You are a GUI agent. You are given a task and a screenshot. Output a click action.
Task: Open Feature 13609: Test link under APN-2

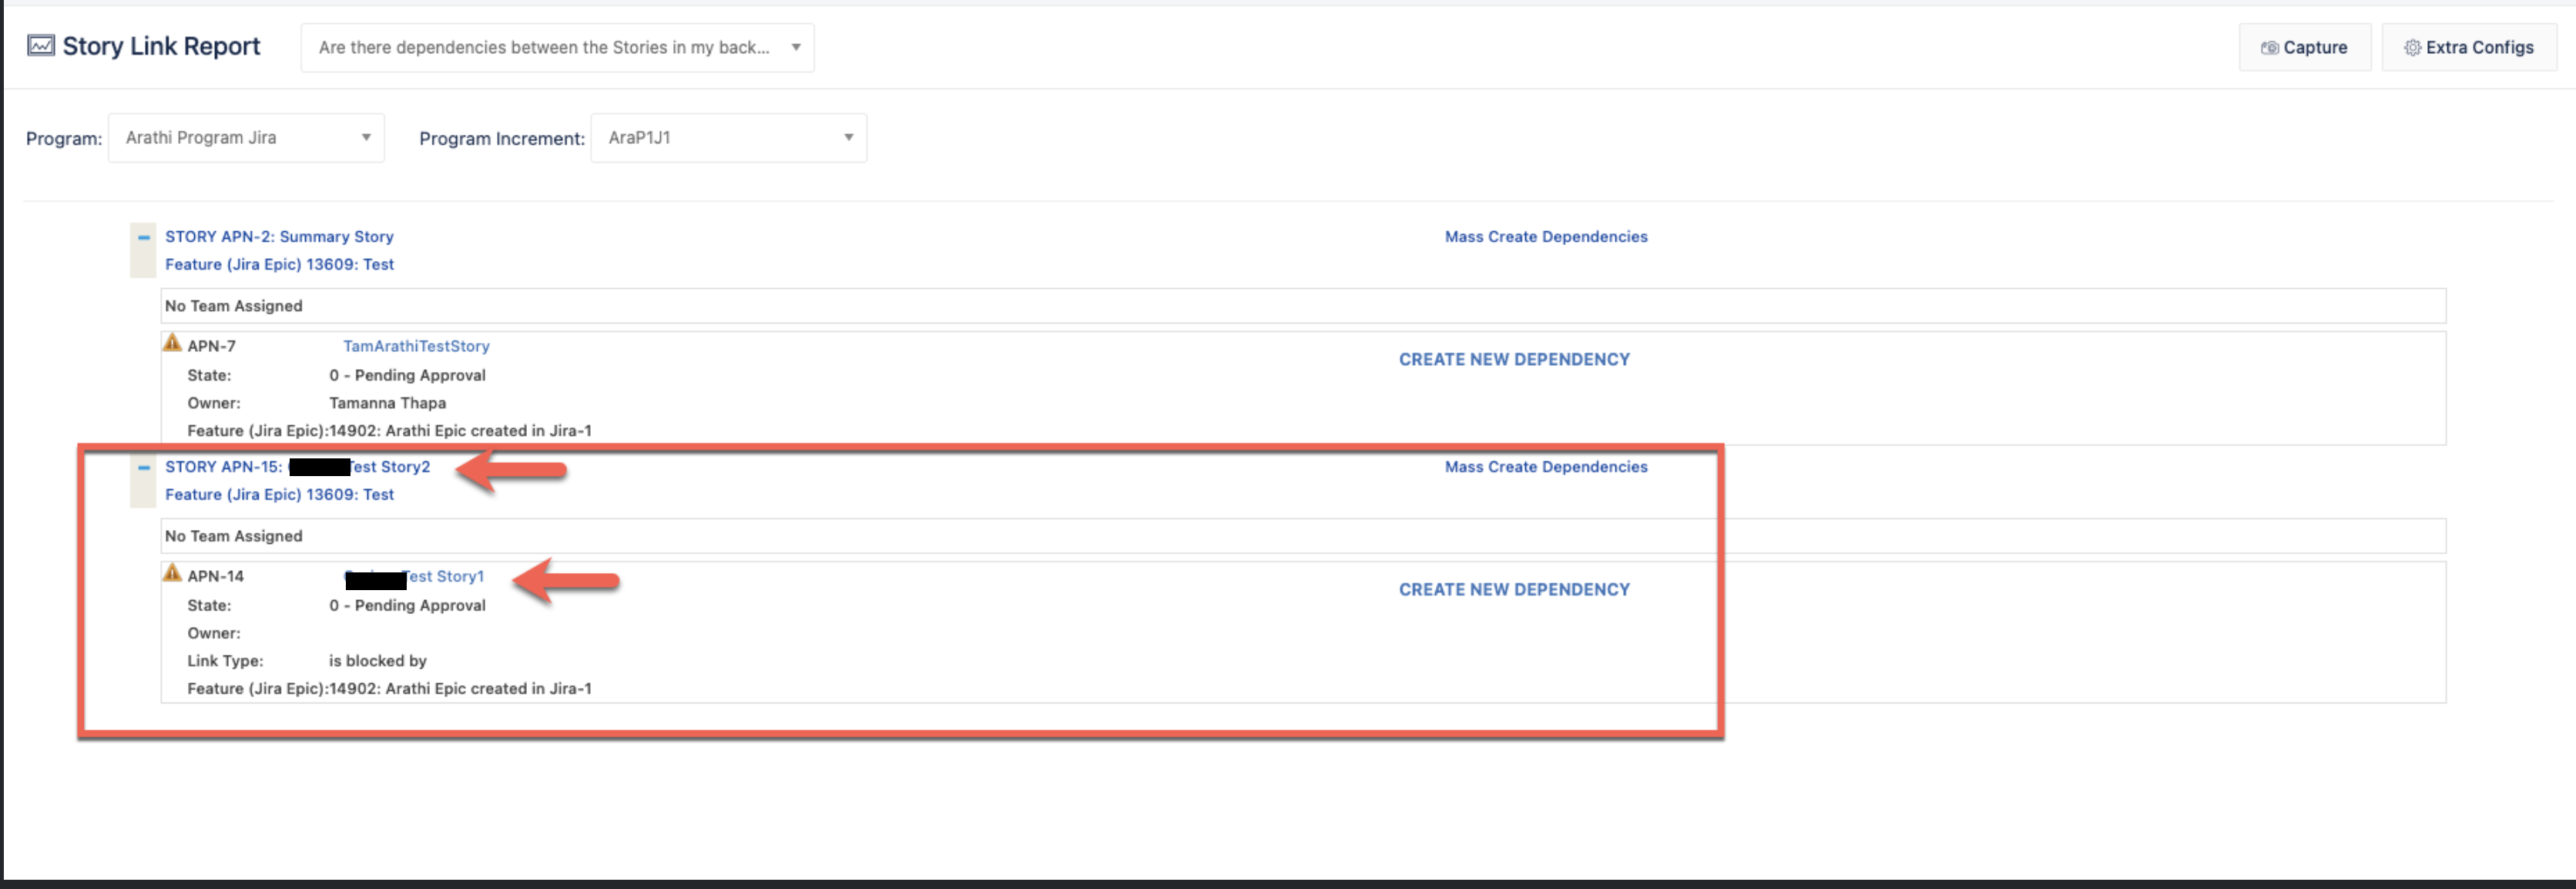coord(279,265)
